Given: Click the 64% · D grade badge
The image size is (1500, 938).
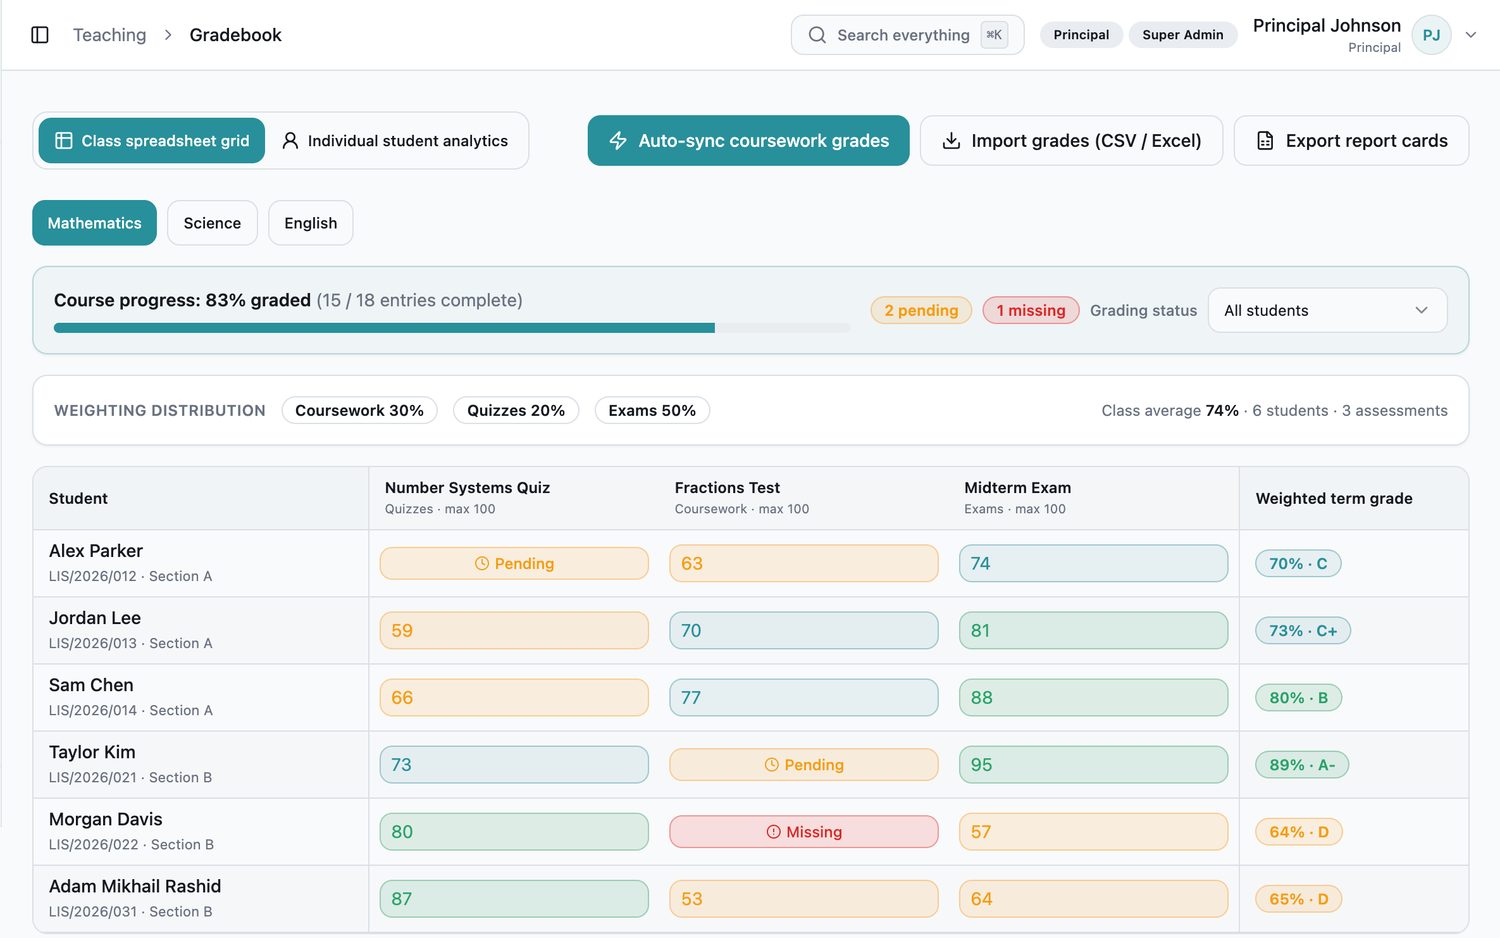Looking at the screenshot, I should click(1299, 832).
